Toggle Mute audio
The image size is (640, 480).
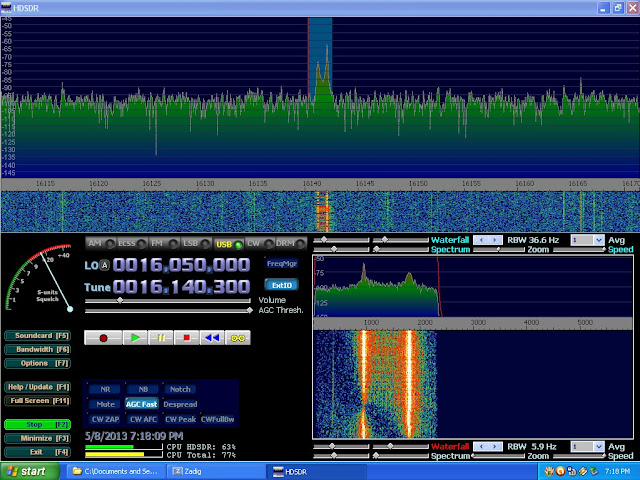pyautogui.click(x=105, y=404)
